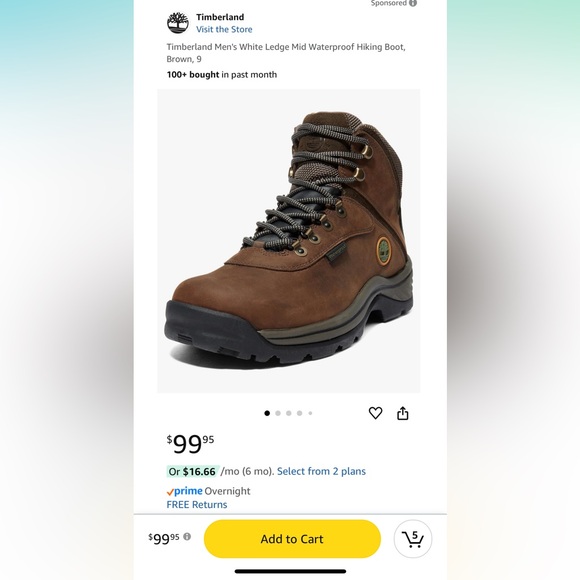Tap the Timberland brand name
Screen dimensions: 580x580
pos(220,17)
